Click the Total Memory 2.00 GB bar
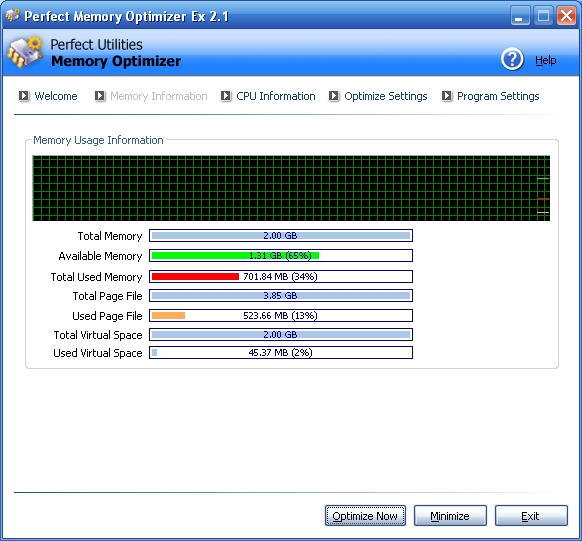582x541 pixels. pyautogui.click(x=281, y=236)
